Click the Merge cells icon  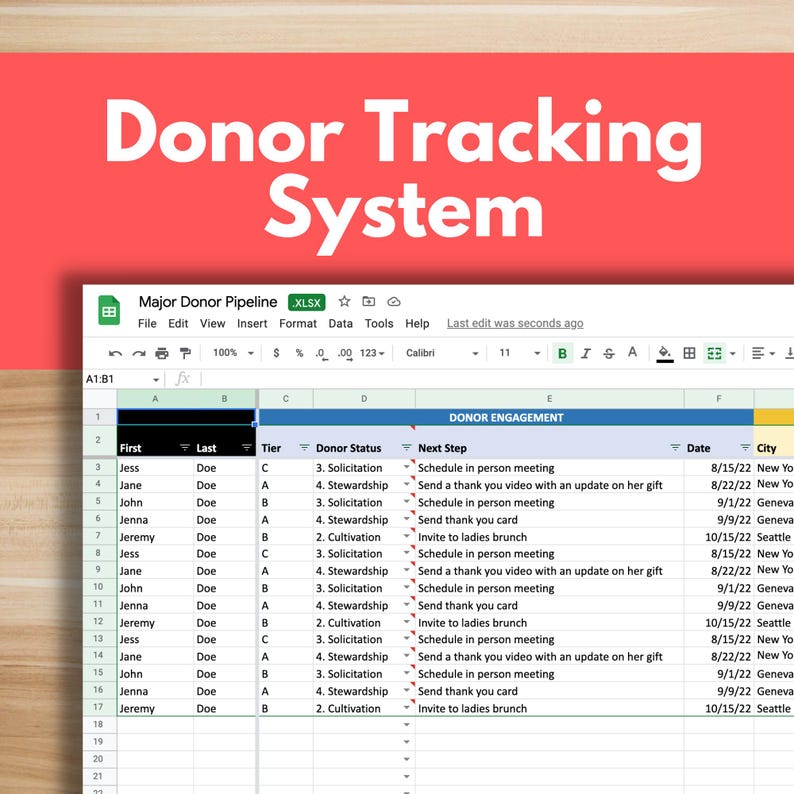714,353
